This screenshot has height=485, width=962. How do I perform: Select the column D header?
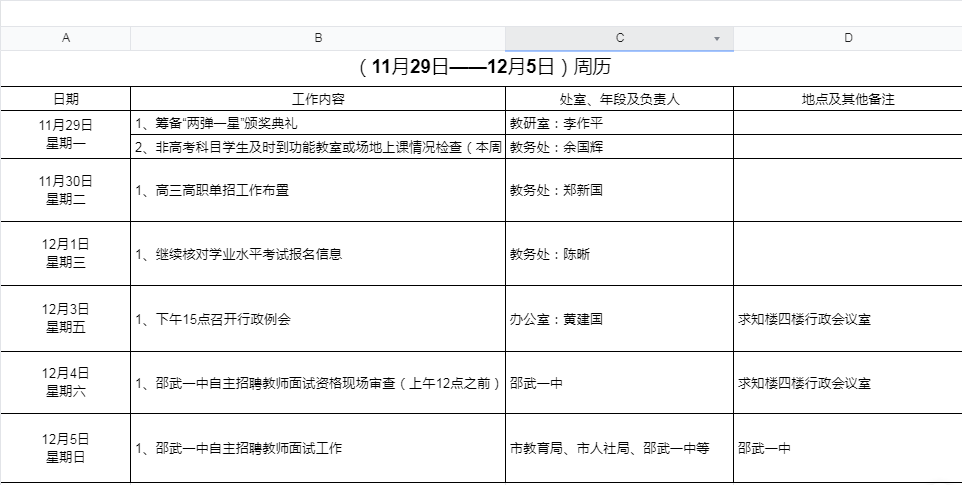848,38
